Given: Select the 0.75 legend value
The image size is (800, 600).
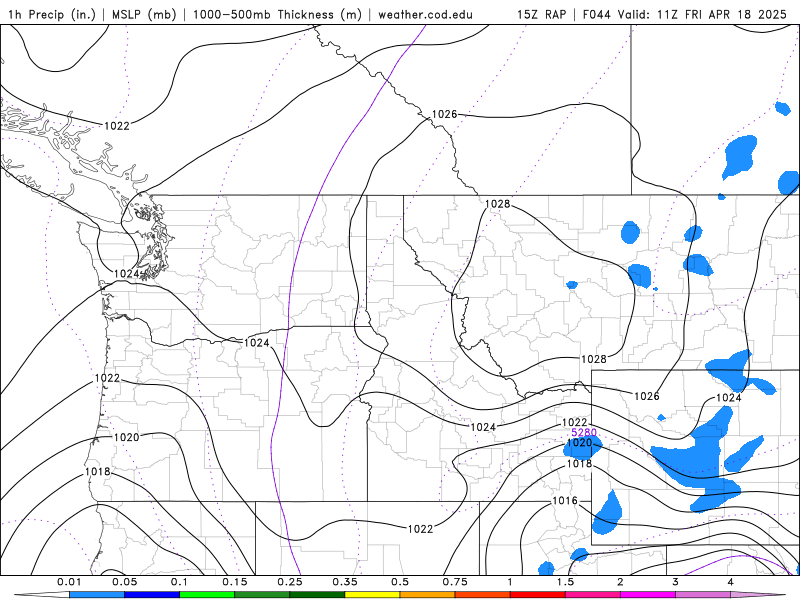Looking at the screenshot, I should pos(455,582).
